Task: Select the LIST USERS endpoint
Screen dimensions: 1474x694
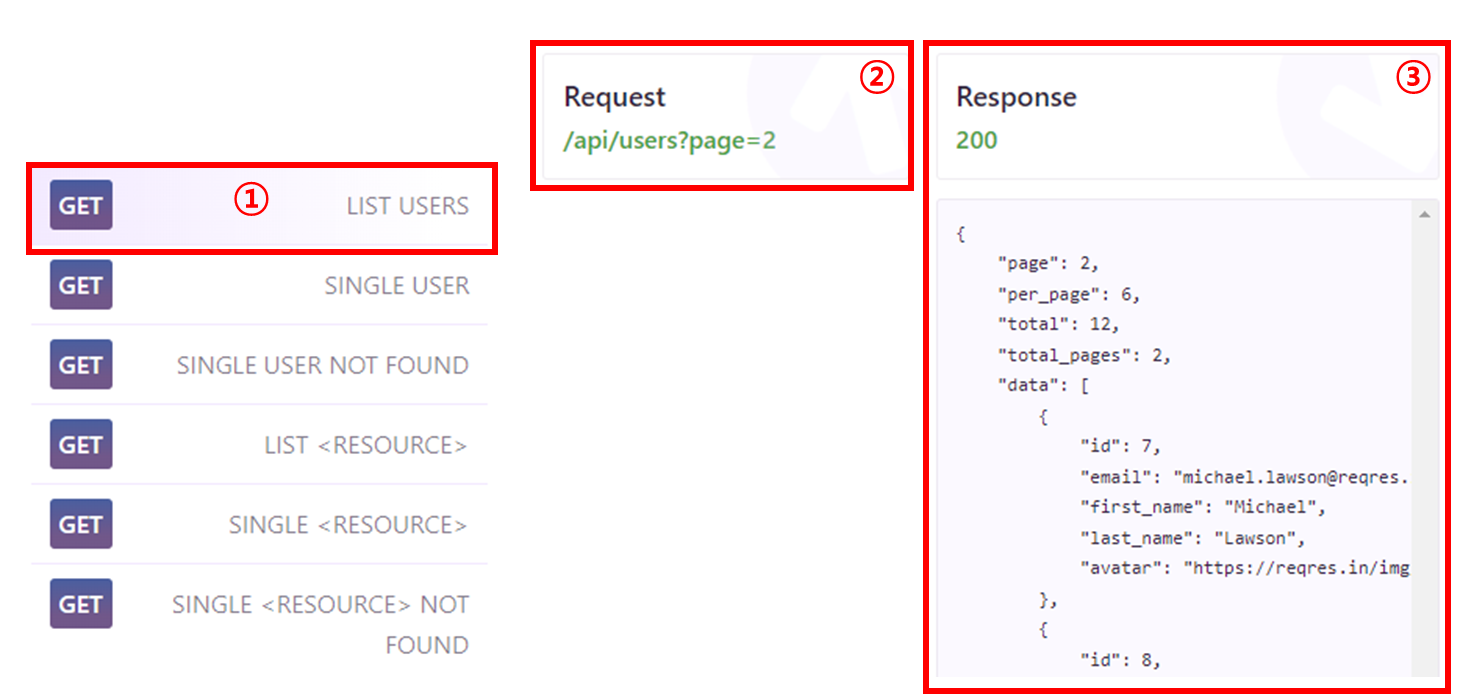Action: click(260, 206)
